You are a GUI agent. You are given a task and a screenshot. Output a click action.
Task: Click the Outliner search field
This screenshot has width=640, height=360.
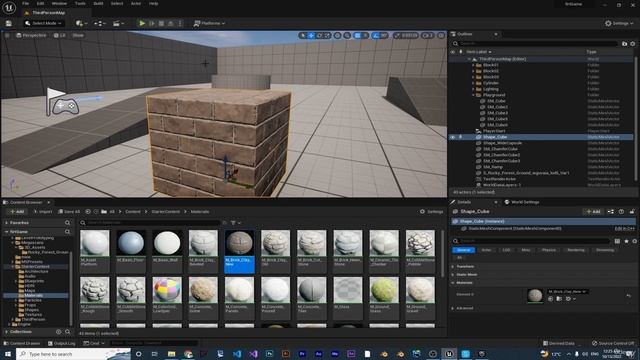[536, 44]
